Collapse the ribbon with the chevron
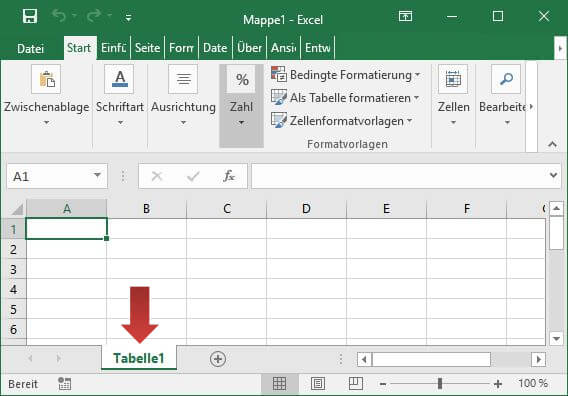Viewport: 568px width, 396px height. coord(552,144)
